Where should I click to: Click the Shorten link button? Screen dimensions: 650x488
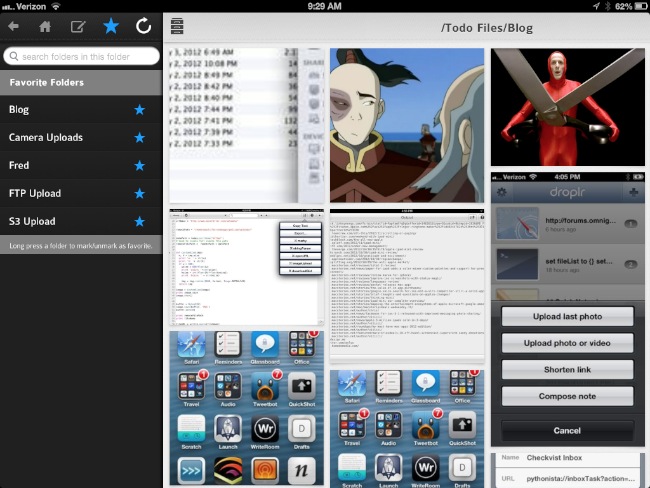(x=567, y=369)
